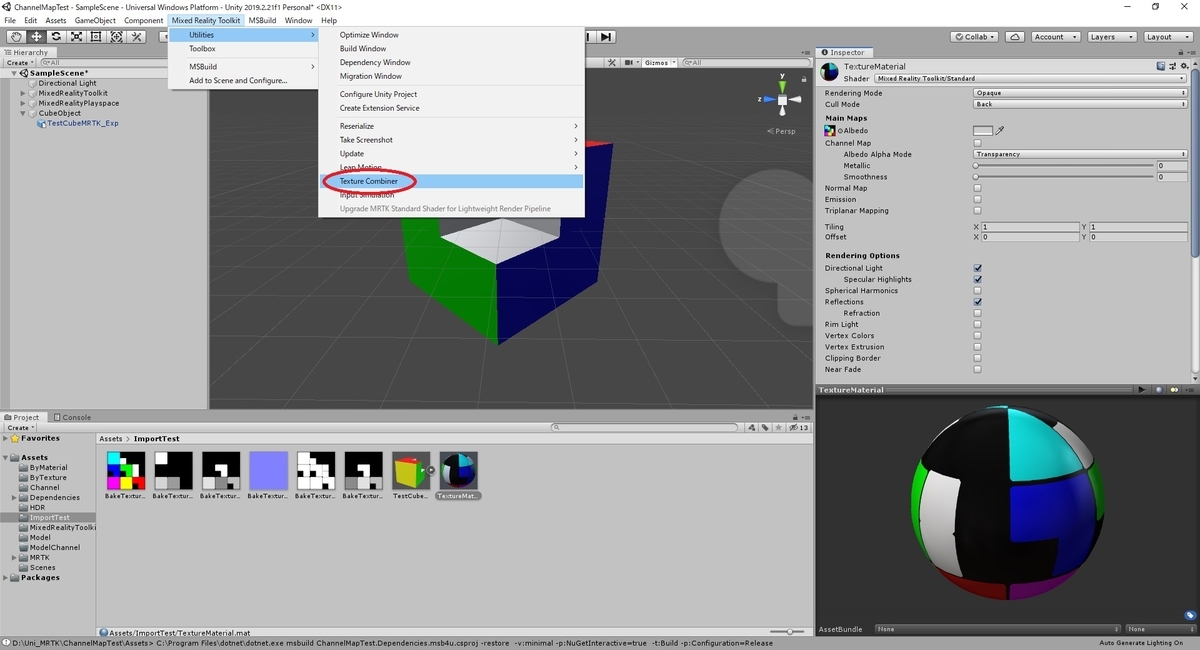Click Search by Label icon in Project
Screen dimensions: 1200x650
point(765,427)
